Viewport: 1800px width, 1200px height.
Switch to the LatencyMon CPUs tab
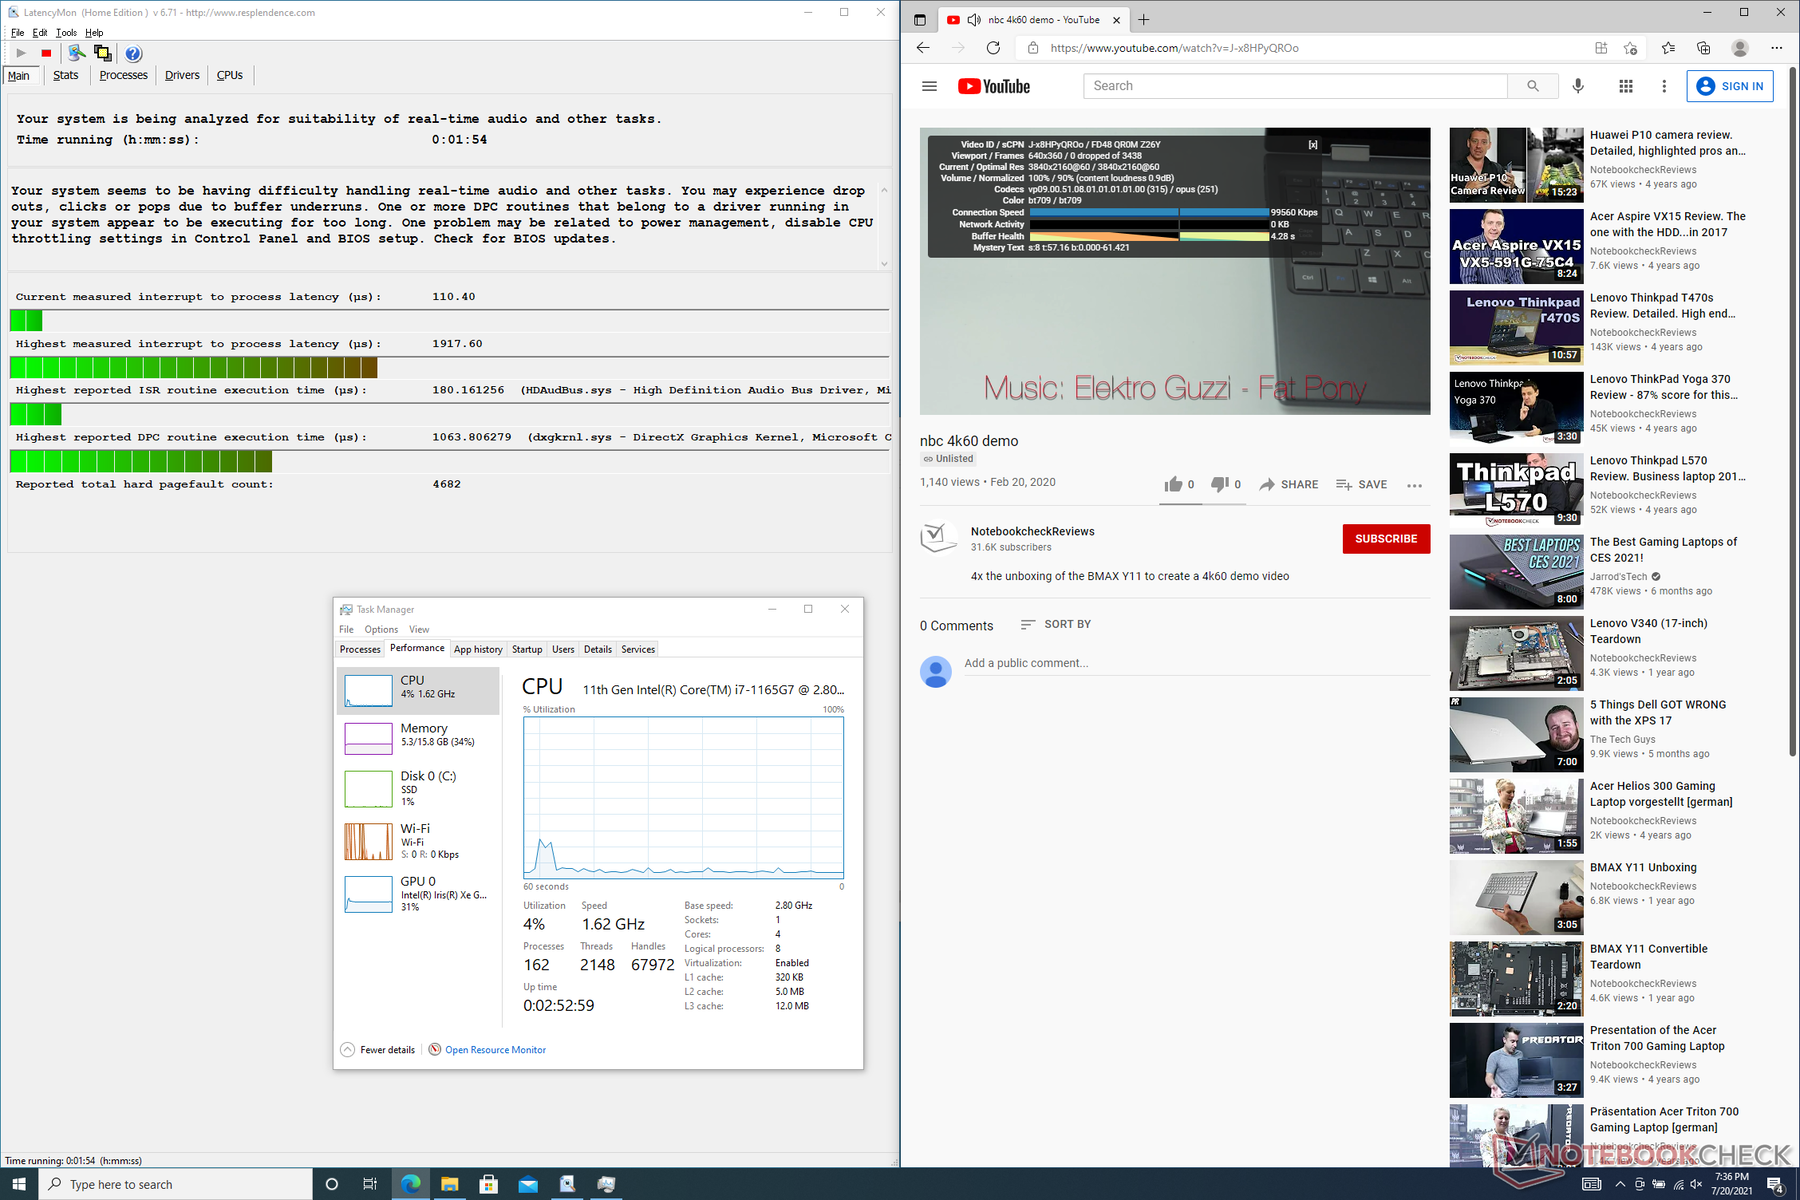click(x=230, y=75)
